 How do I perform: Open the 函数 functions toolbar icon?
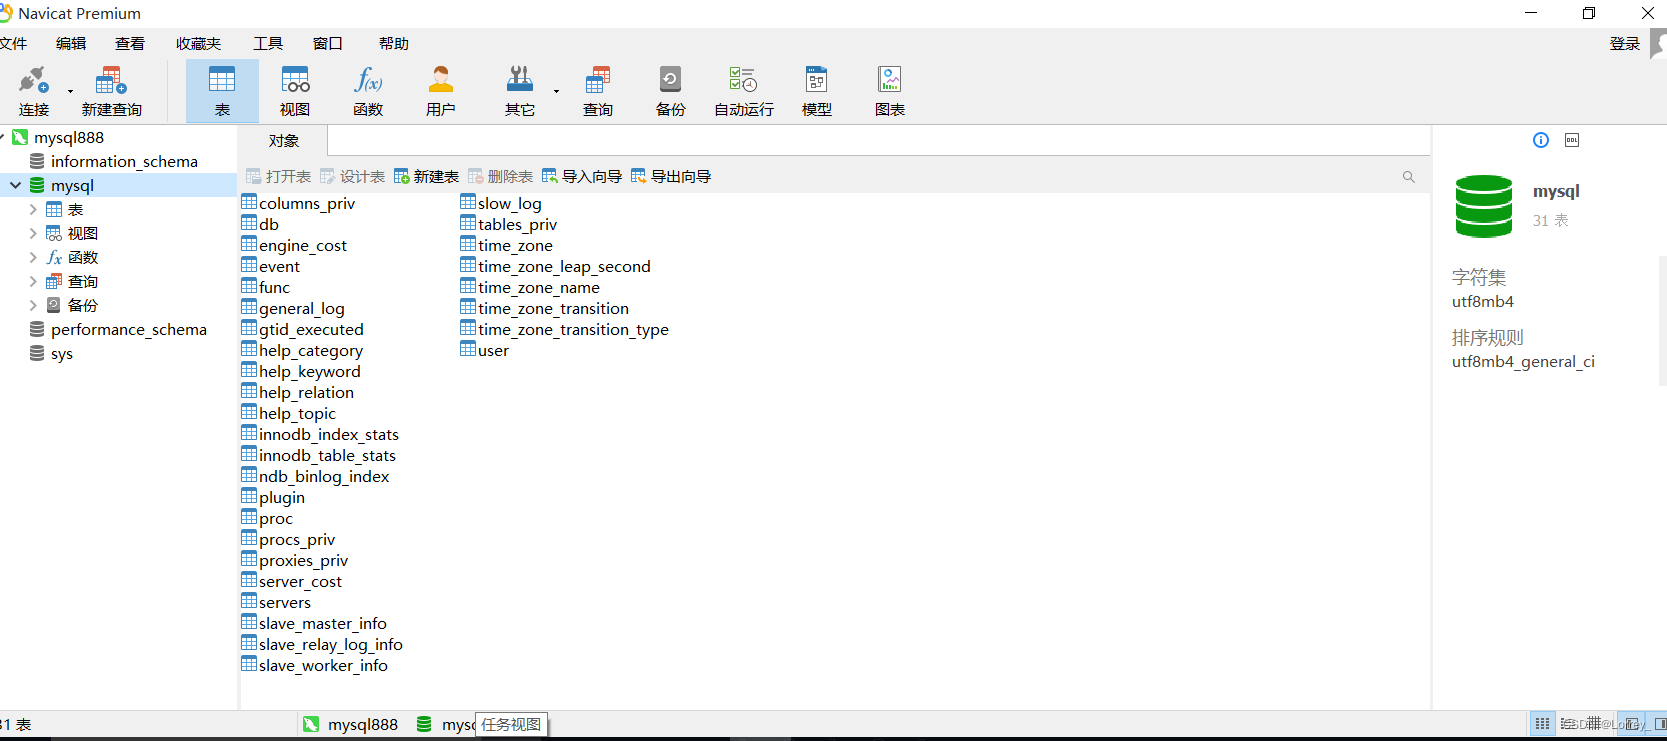click(368, 92)
